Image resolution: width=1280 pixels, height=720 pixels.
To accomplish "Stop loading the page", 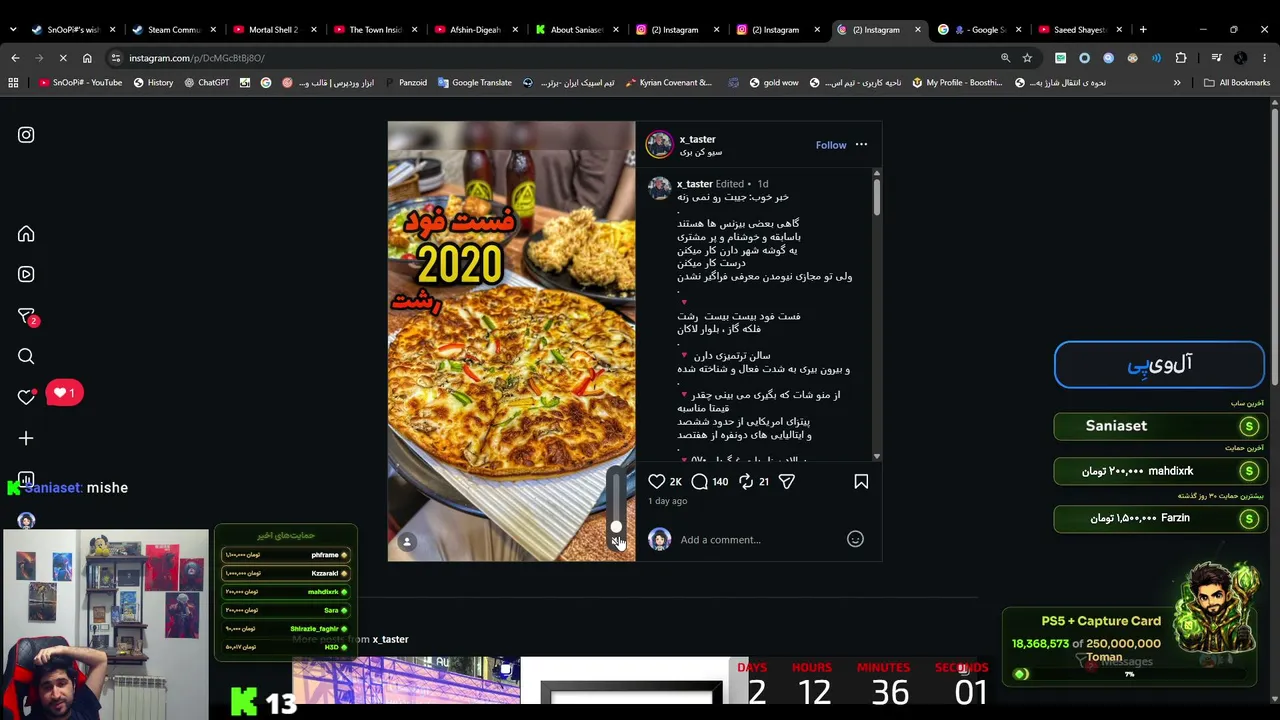I will tap(62, 58).
